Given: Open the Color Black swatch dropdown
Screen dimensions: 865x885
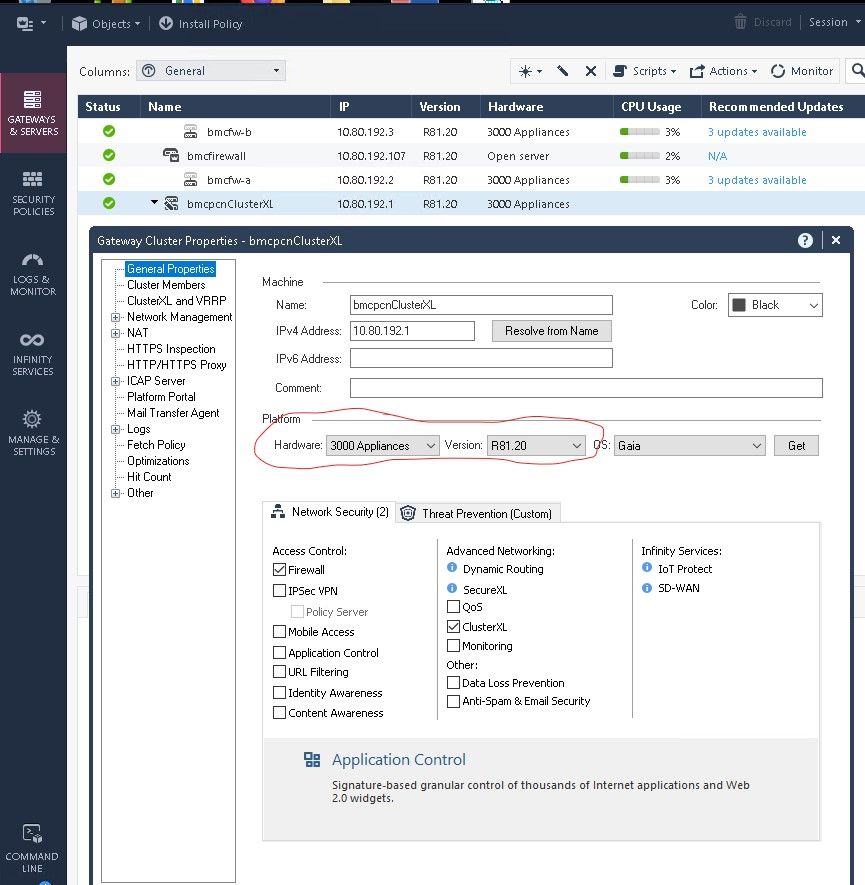Looking at the screenshot, I should (775, 305).
